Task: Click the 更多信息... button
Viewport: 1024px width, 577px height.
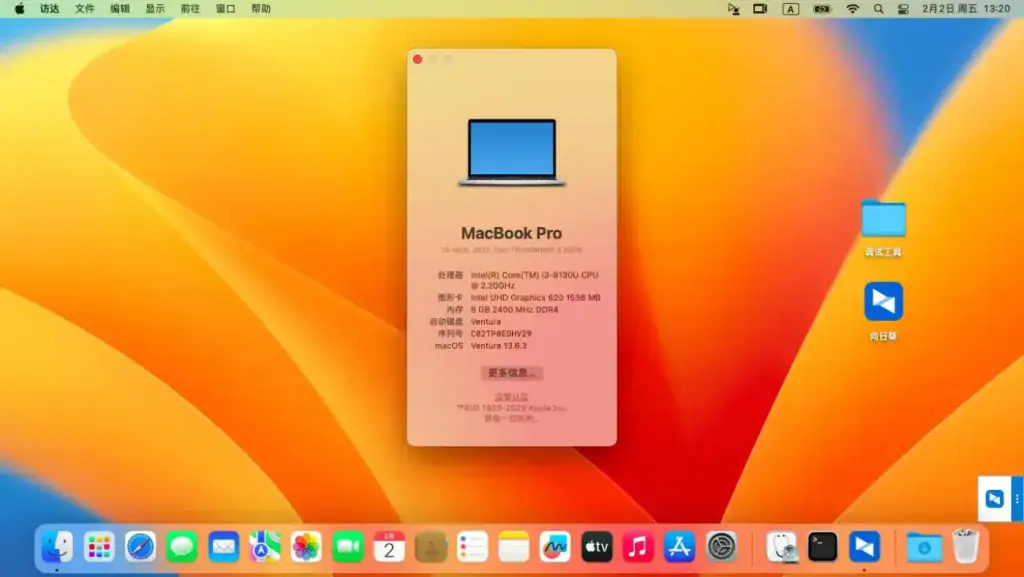Action: (512, 373)
